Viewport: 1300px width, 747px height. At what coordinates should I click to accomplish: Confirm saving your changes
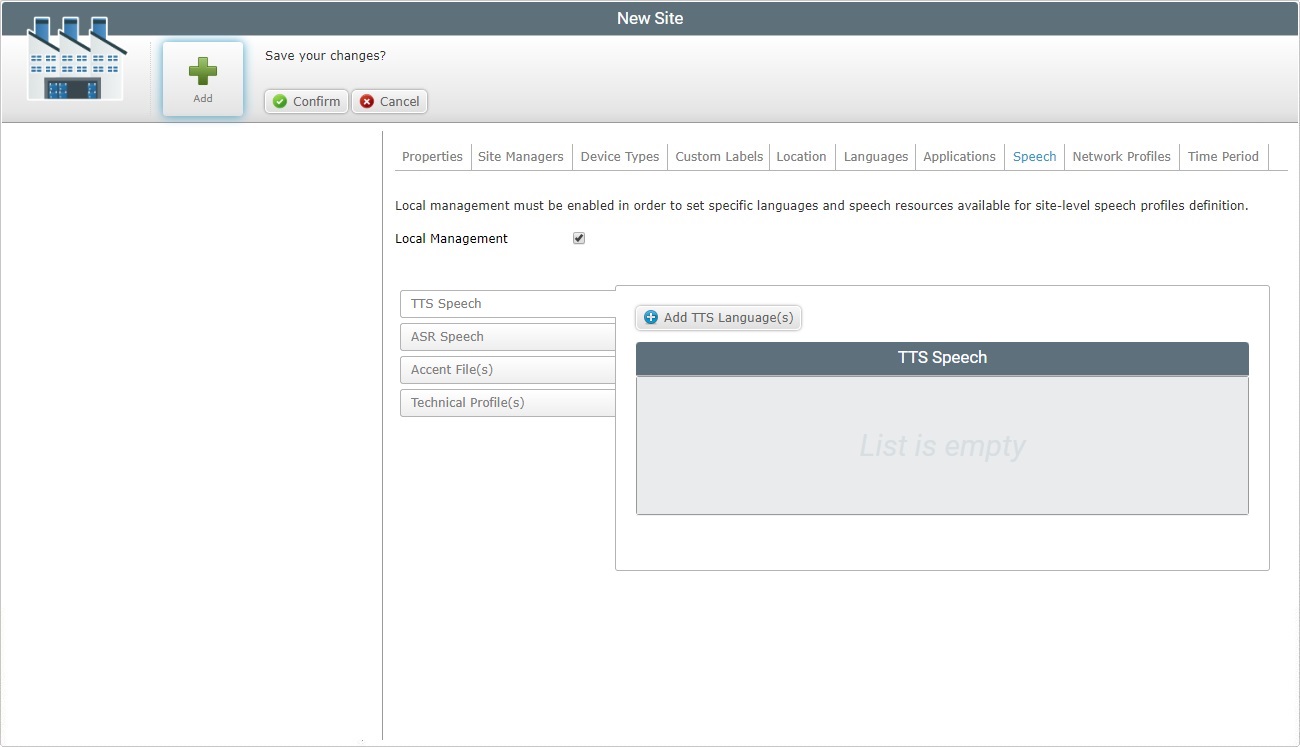point(305,101)
